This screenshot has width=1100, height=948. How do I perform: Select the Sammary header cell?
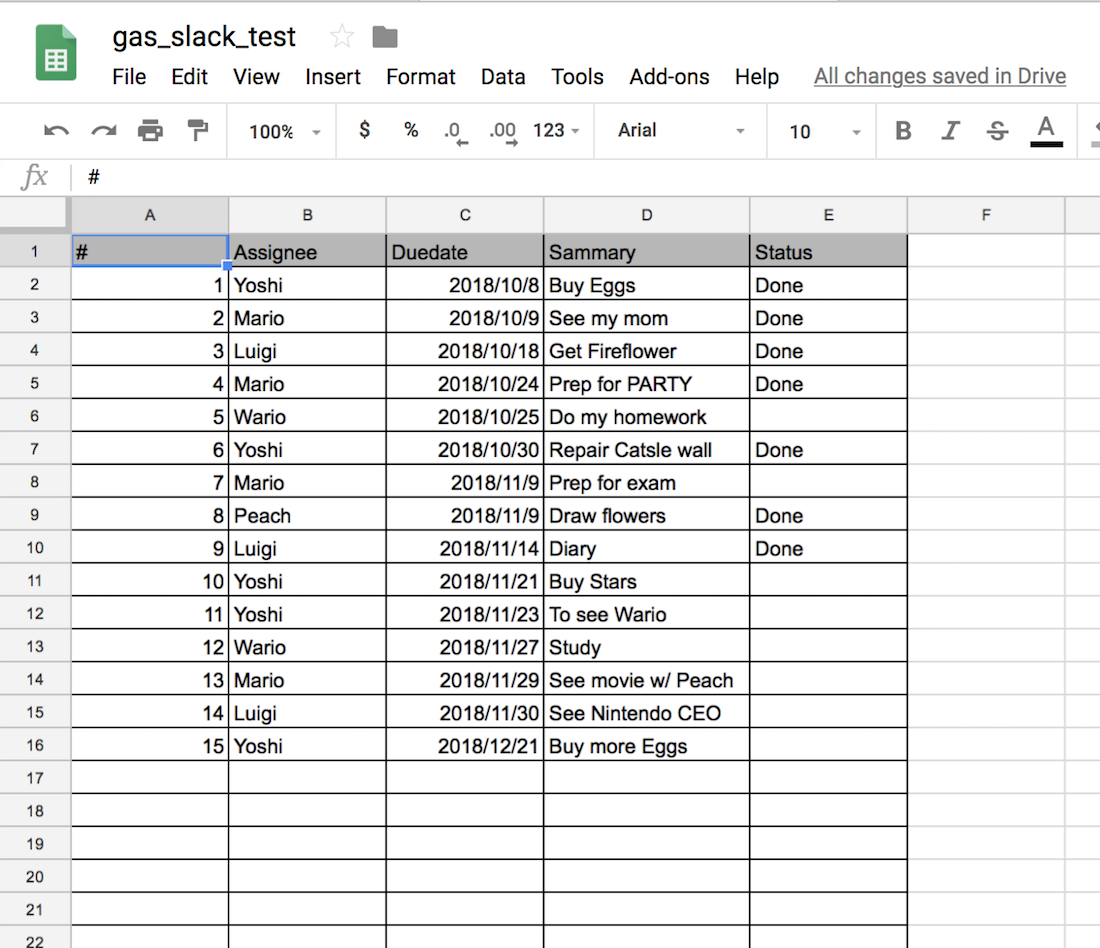(x=647, y=251)
